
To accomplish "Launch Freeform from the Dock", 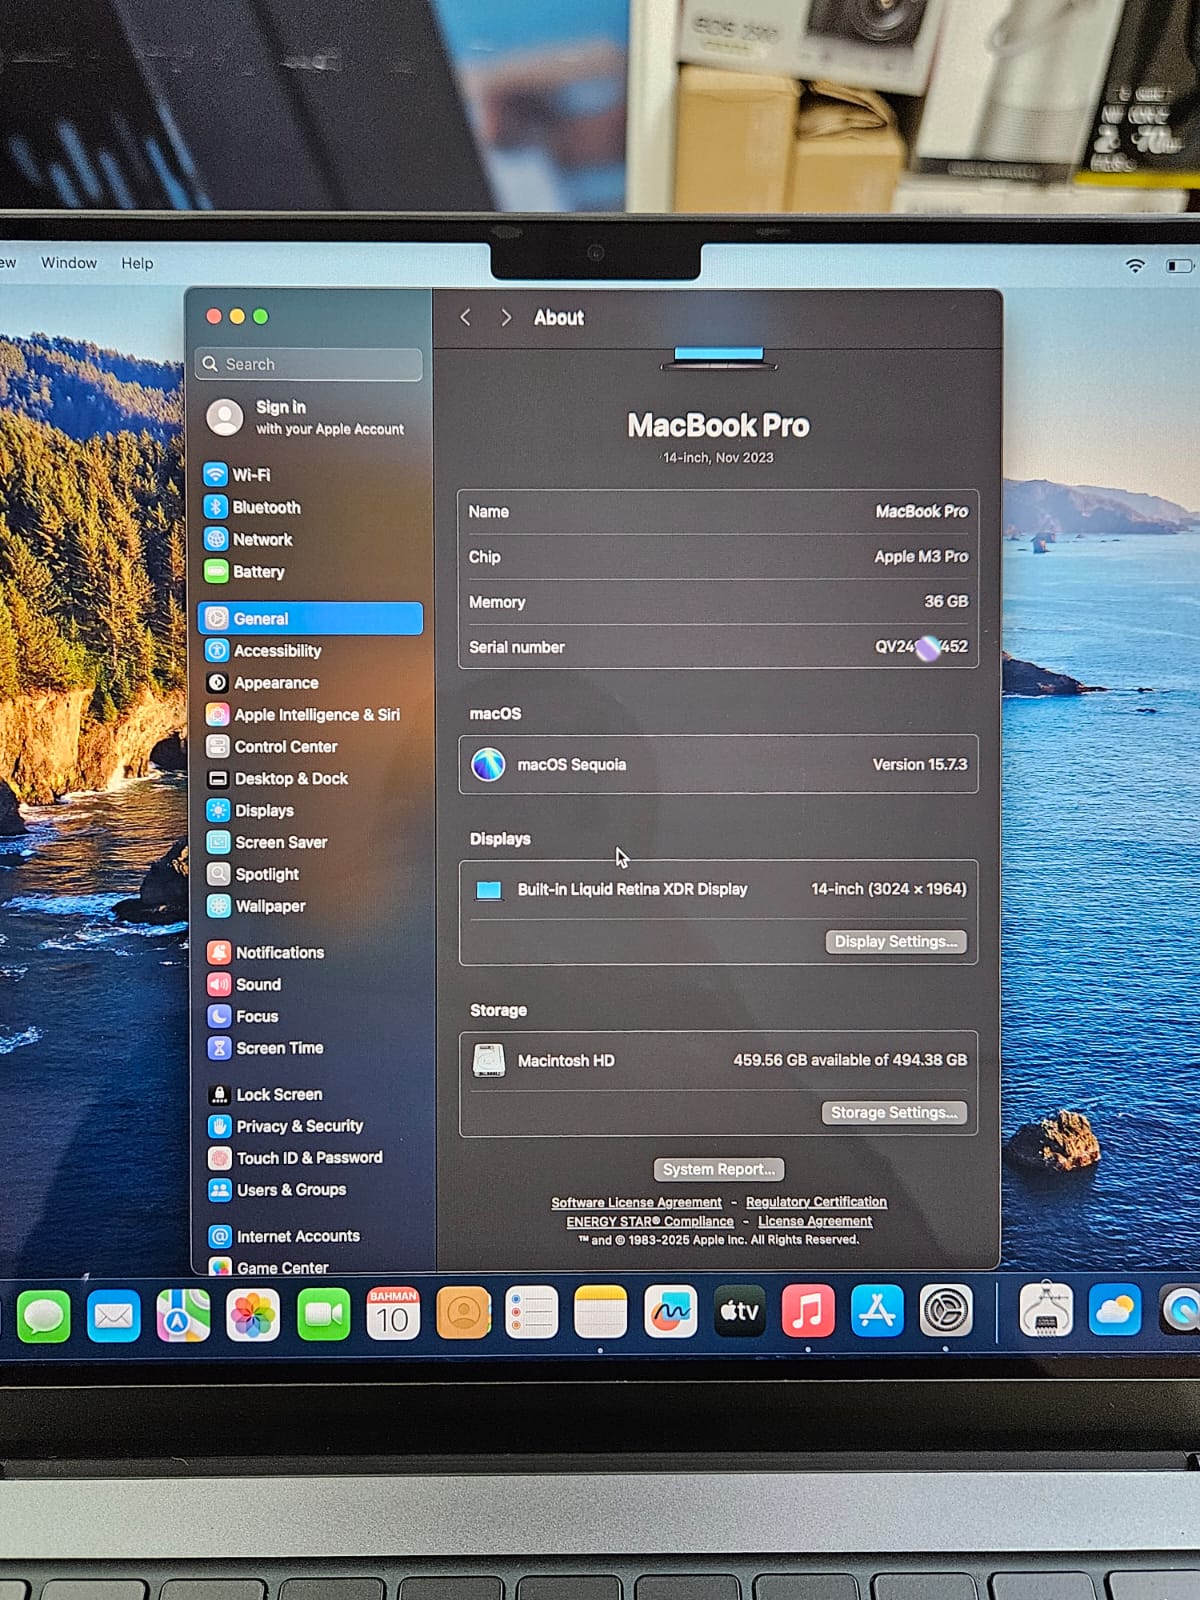I will (670, 1311).
